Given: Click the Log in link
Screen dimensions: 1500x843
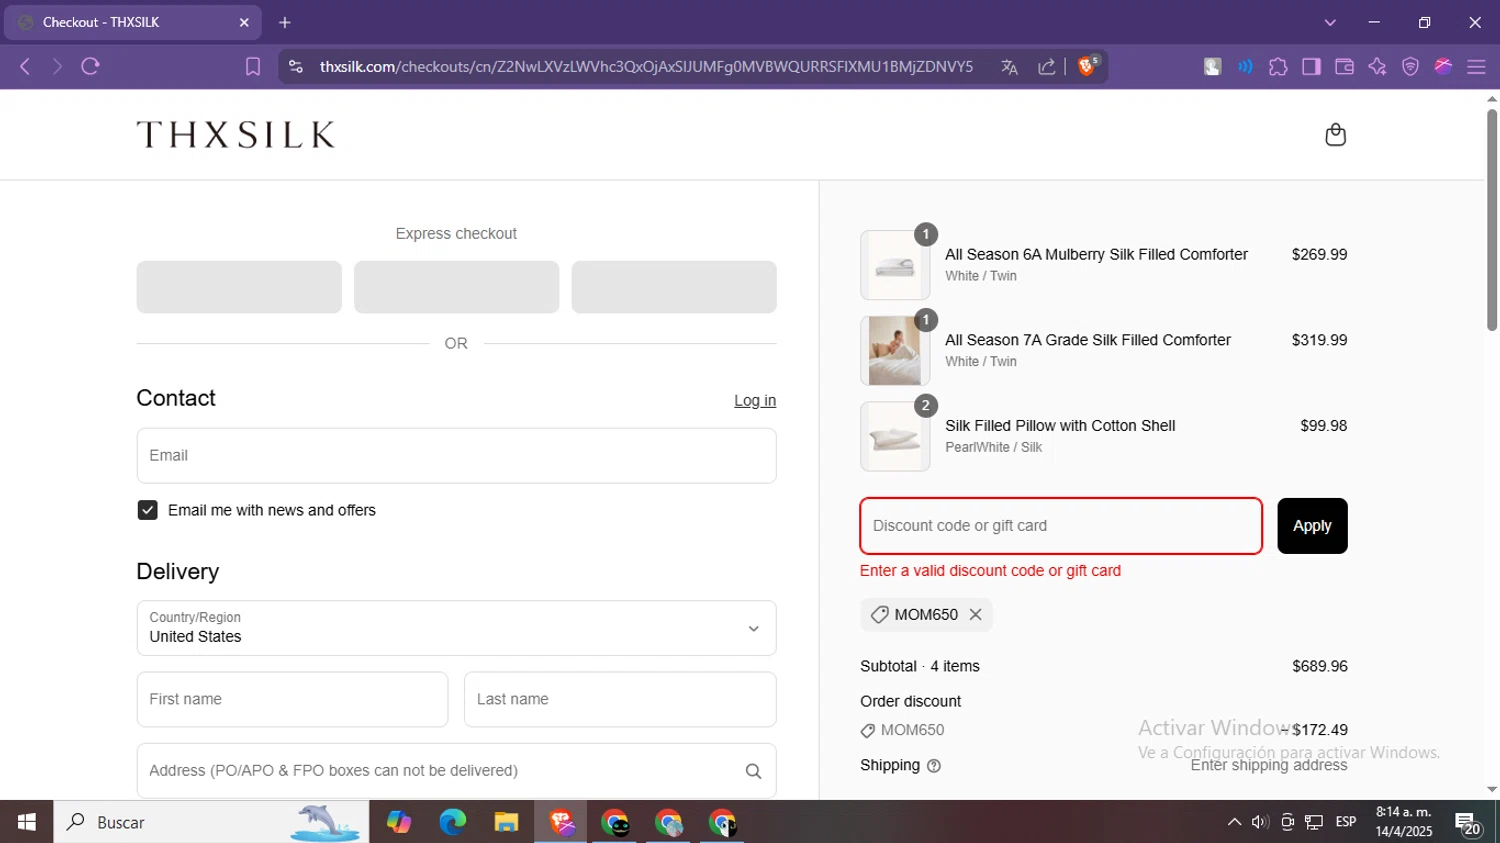Looking at the screenshot, I should coord(755,401).
